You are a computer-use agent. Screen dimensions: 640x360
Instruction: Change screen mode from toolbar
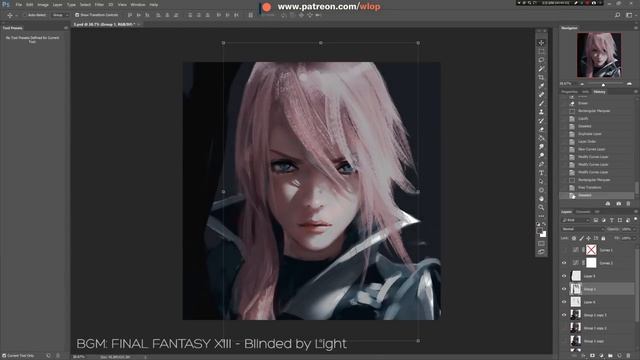coord(541,252)
